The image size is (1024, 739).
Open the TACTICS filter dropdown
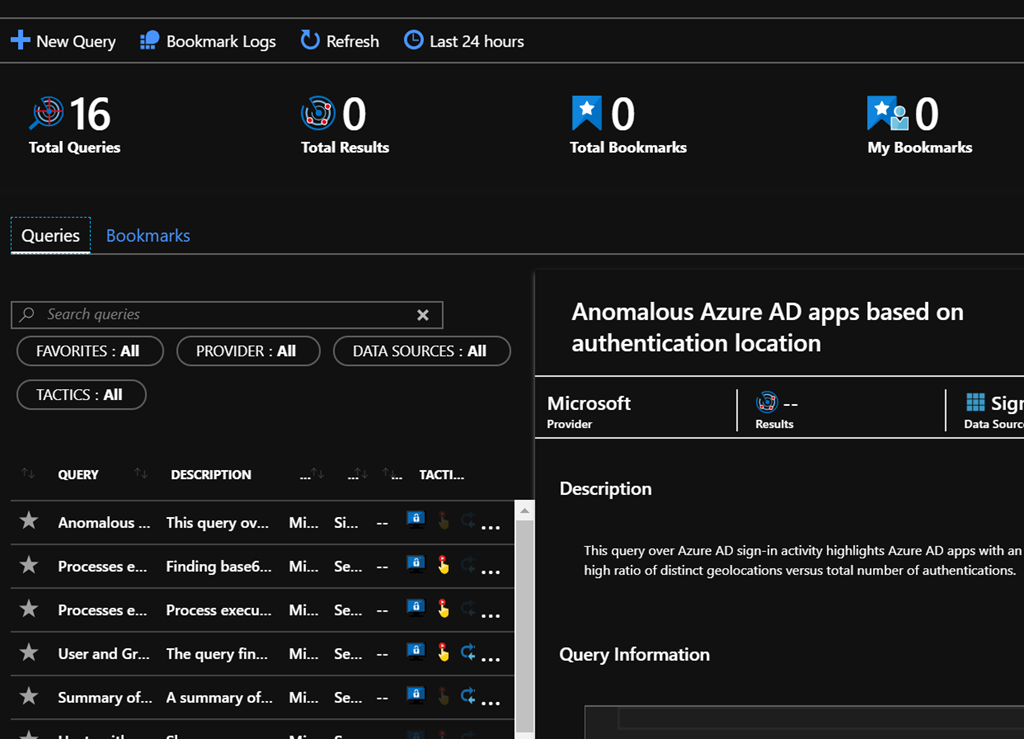click(80, 395)
